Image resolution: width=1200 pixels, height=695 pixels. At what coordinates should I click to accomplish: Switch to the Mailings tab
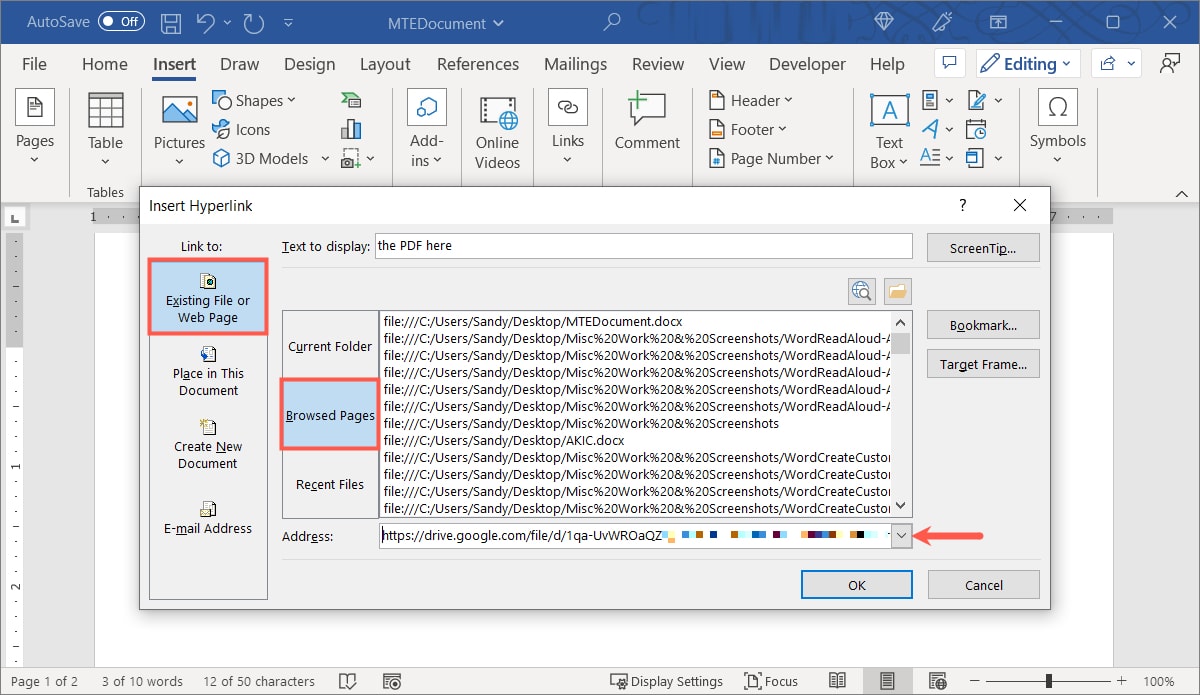click(x=575, y=64)
